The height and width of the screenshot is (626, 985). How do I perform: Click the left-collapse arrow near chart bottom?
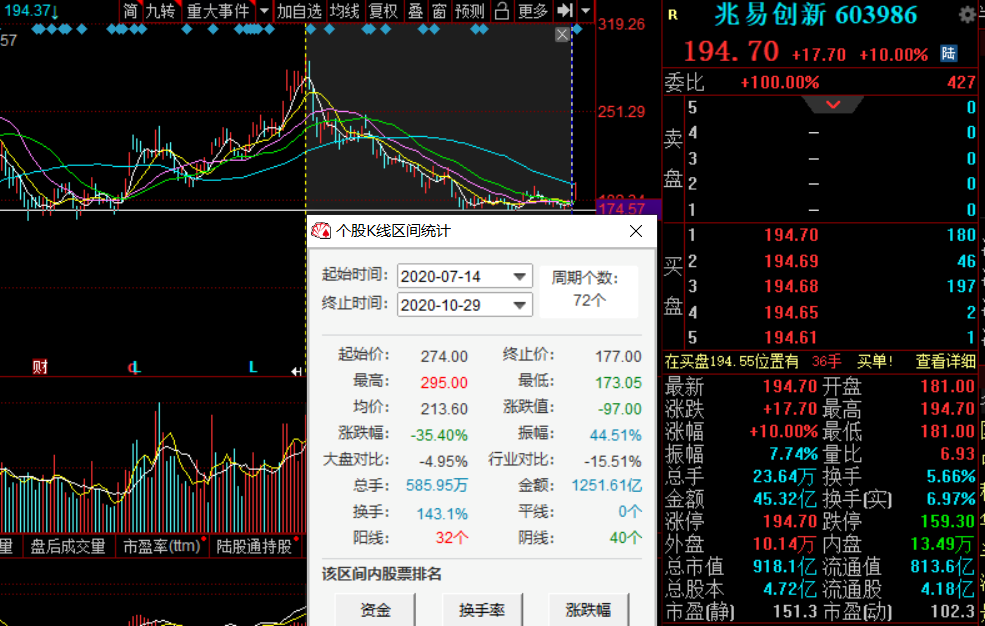pos(297,372)
